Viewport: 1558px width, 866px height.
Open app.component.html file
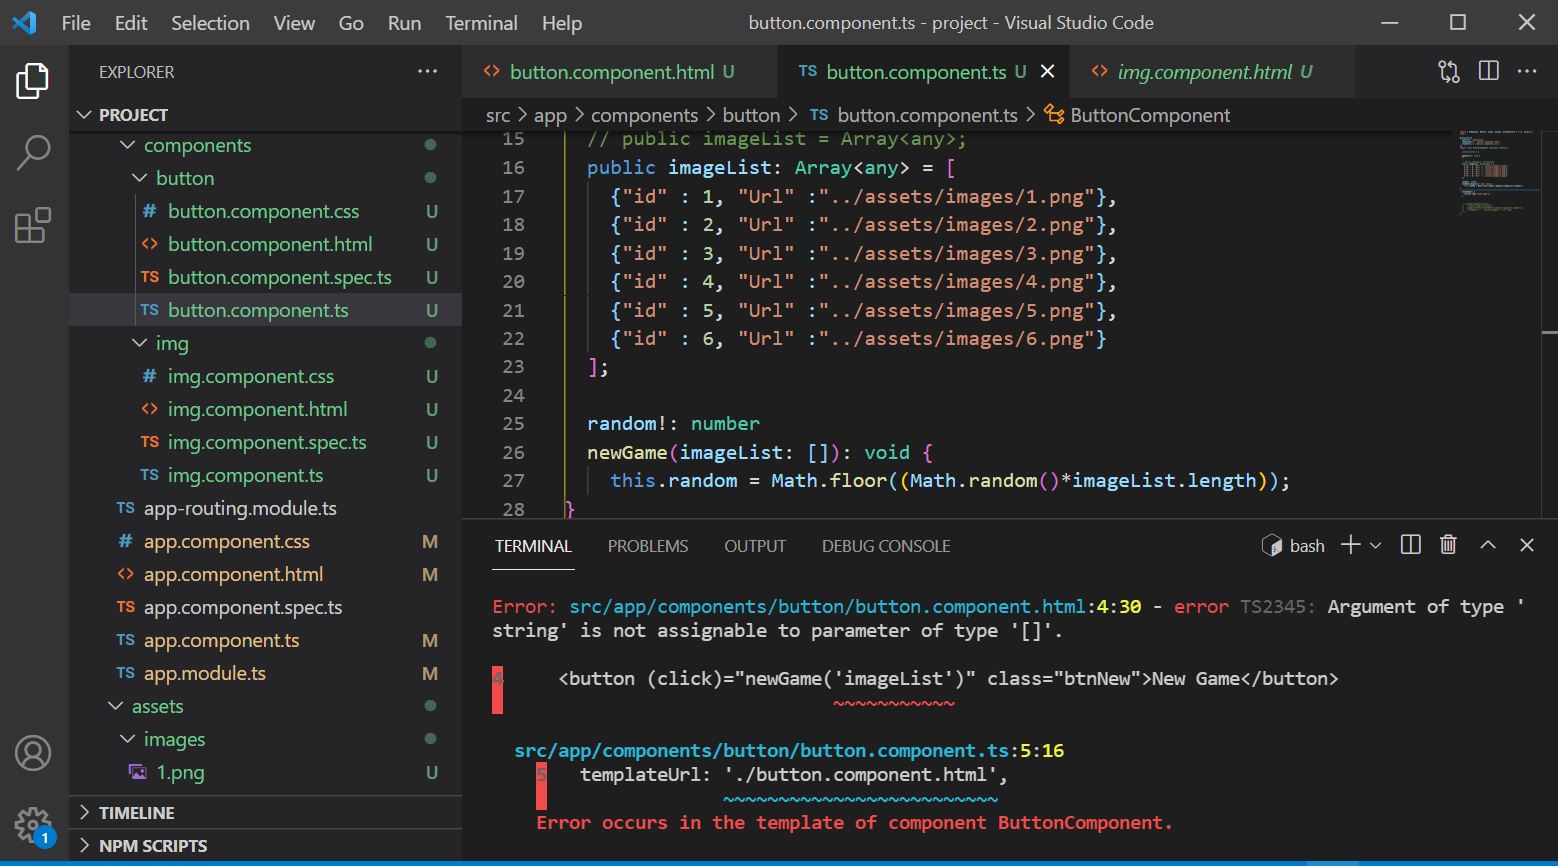pyautogui.click(x=265, y=574)
